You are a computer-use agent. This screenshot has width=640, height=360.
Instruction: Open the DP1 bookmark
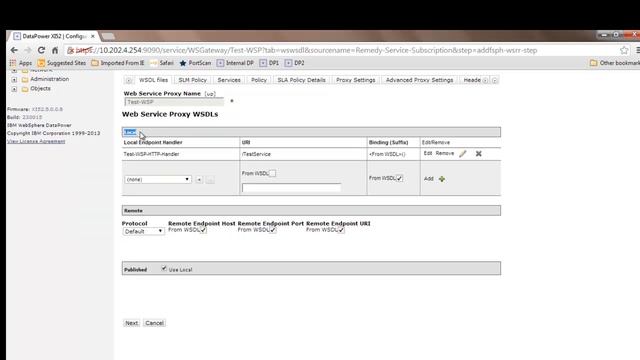269,63
